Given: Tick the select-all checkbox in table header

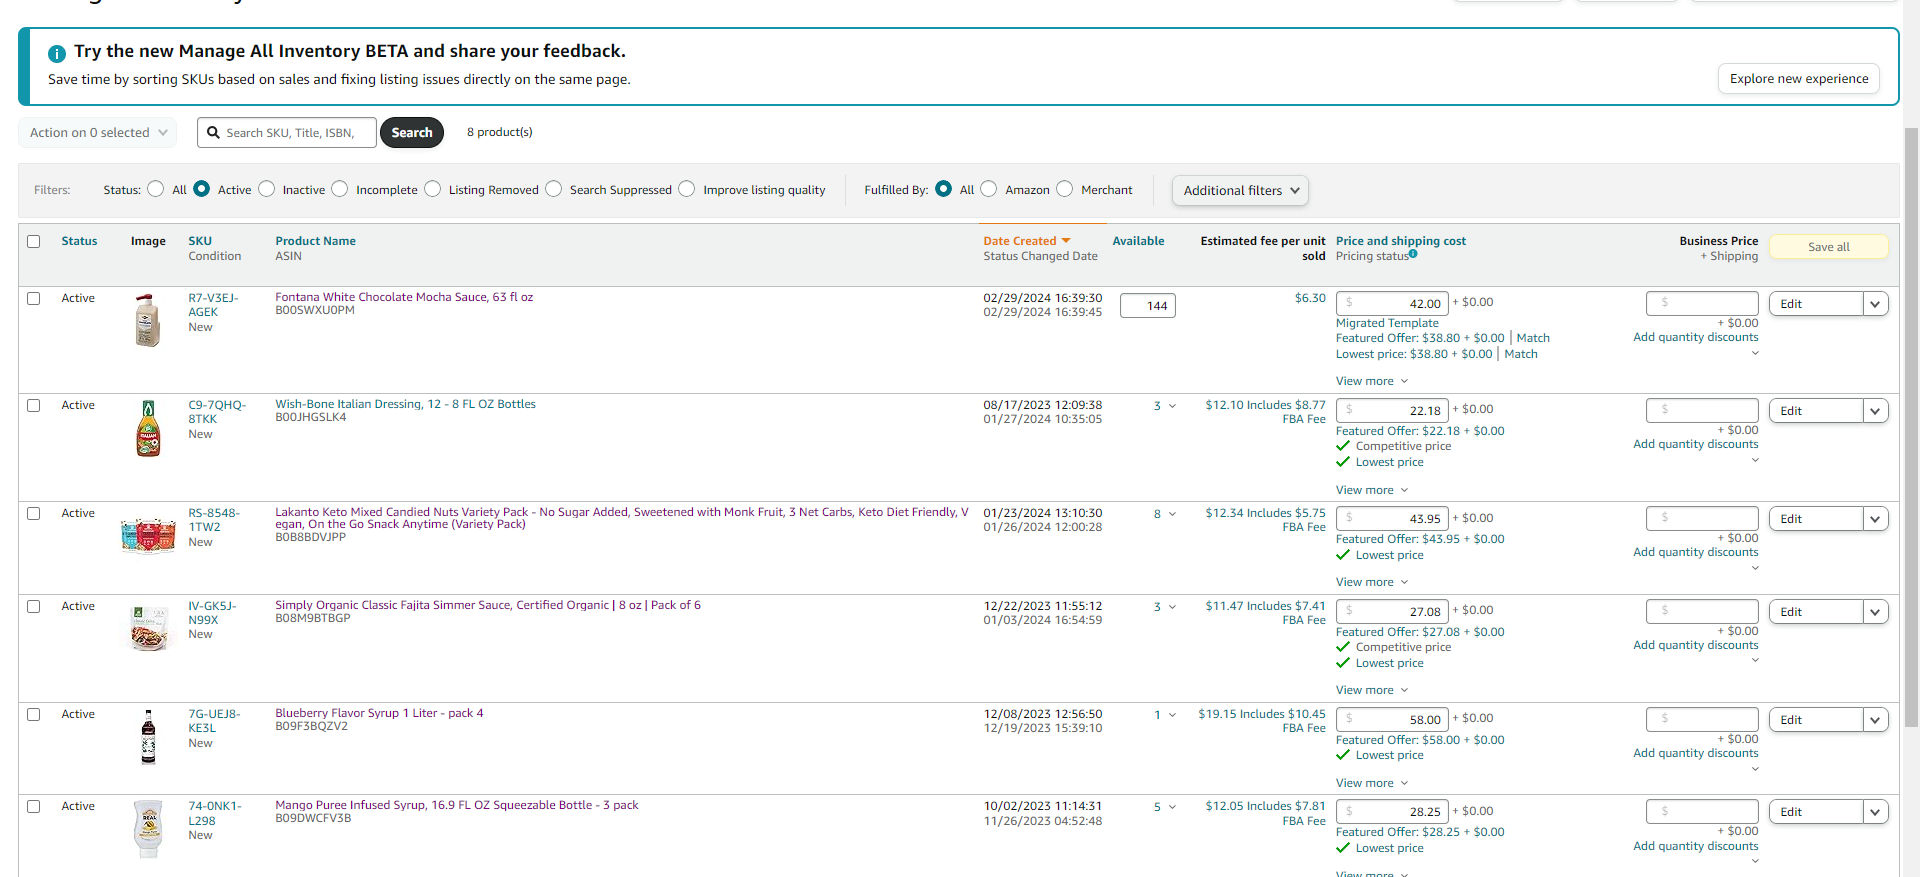Looking at the screenshot, I should pyautogui.click(x=34, y=241).
